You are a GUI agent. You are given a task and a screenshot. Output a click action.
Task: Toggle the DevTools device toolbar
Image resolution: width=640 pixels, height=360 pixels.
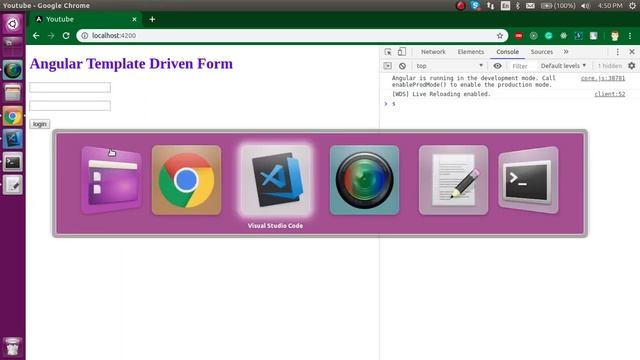402,52
